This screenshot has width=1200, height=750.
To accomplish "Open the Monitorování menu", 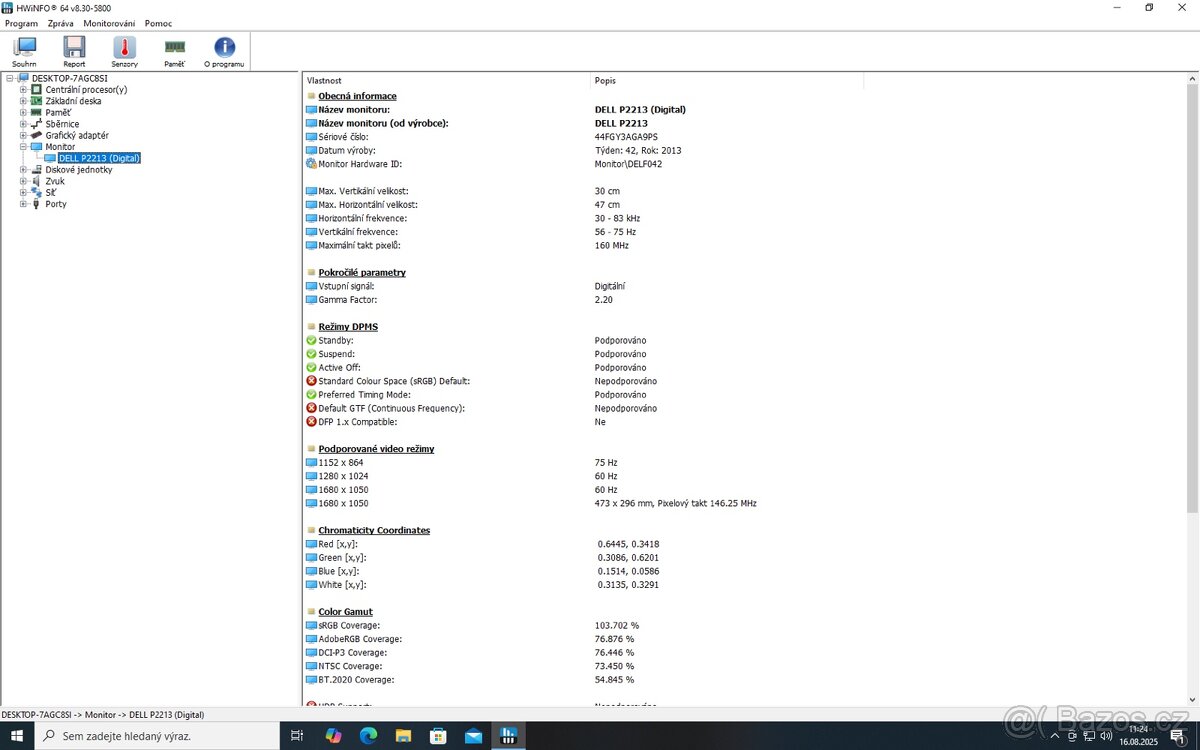I will (x=108, y=23).
